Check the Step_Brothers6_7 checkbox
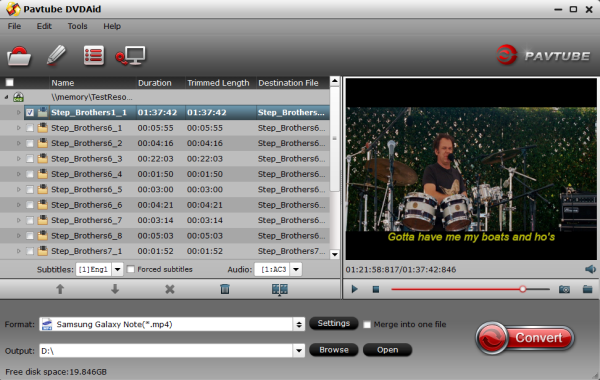Screen dimensions: 600x380 30,220
